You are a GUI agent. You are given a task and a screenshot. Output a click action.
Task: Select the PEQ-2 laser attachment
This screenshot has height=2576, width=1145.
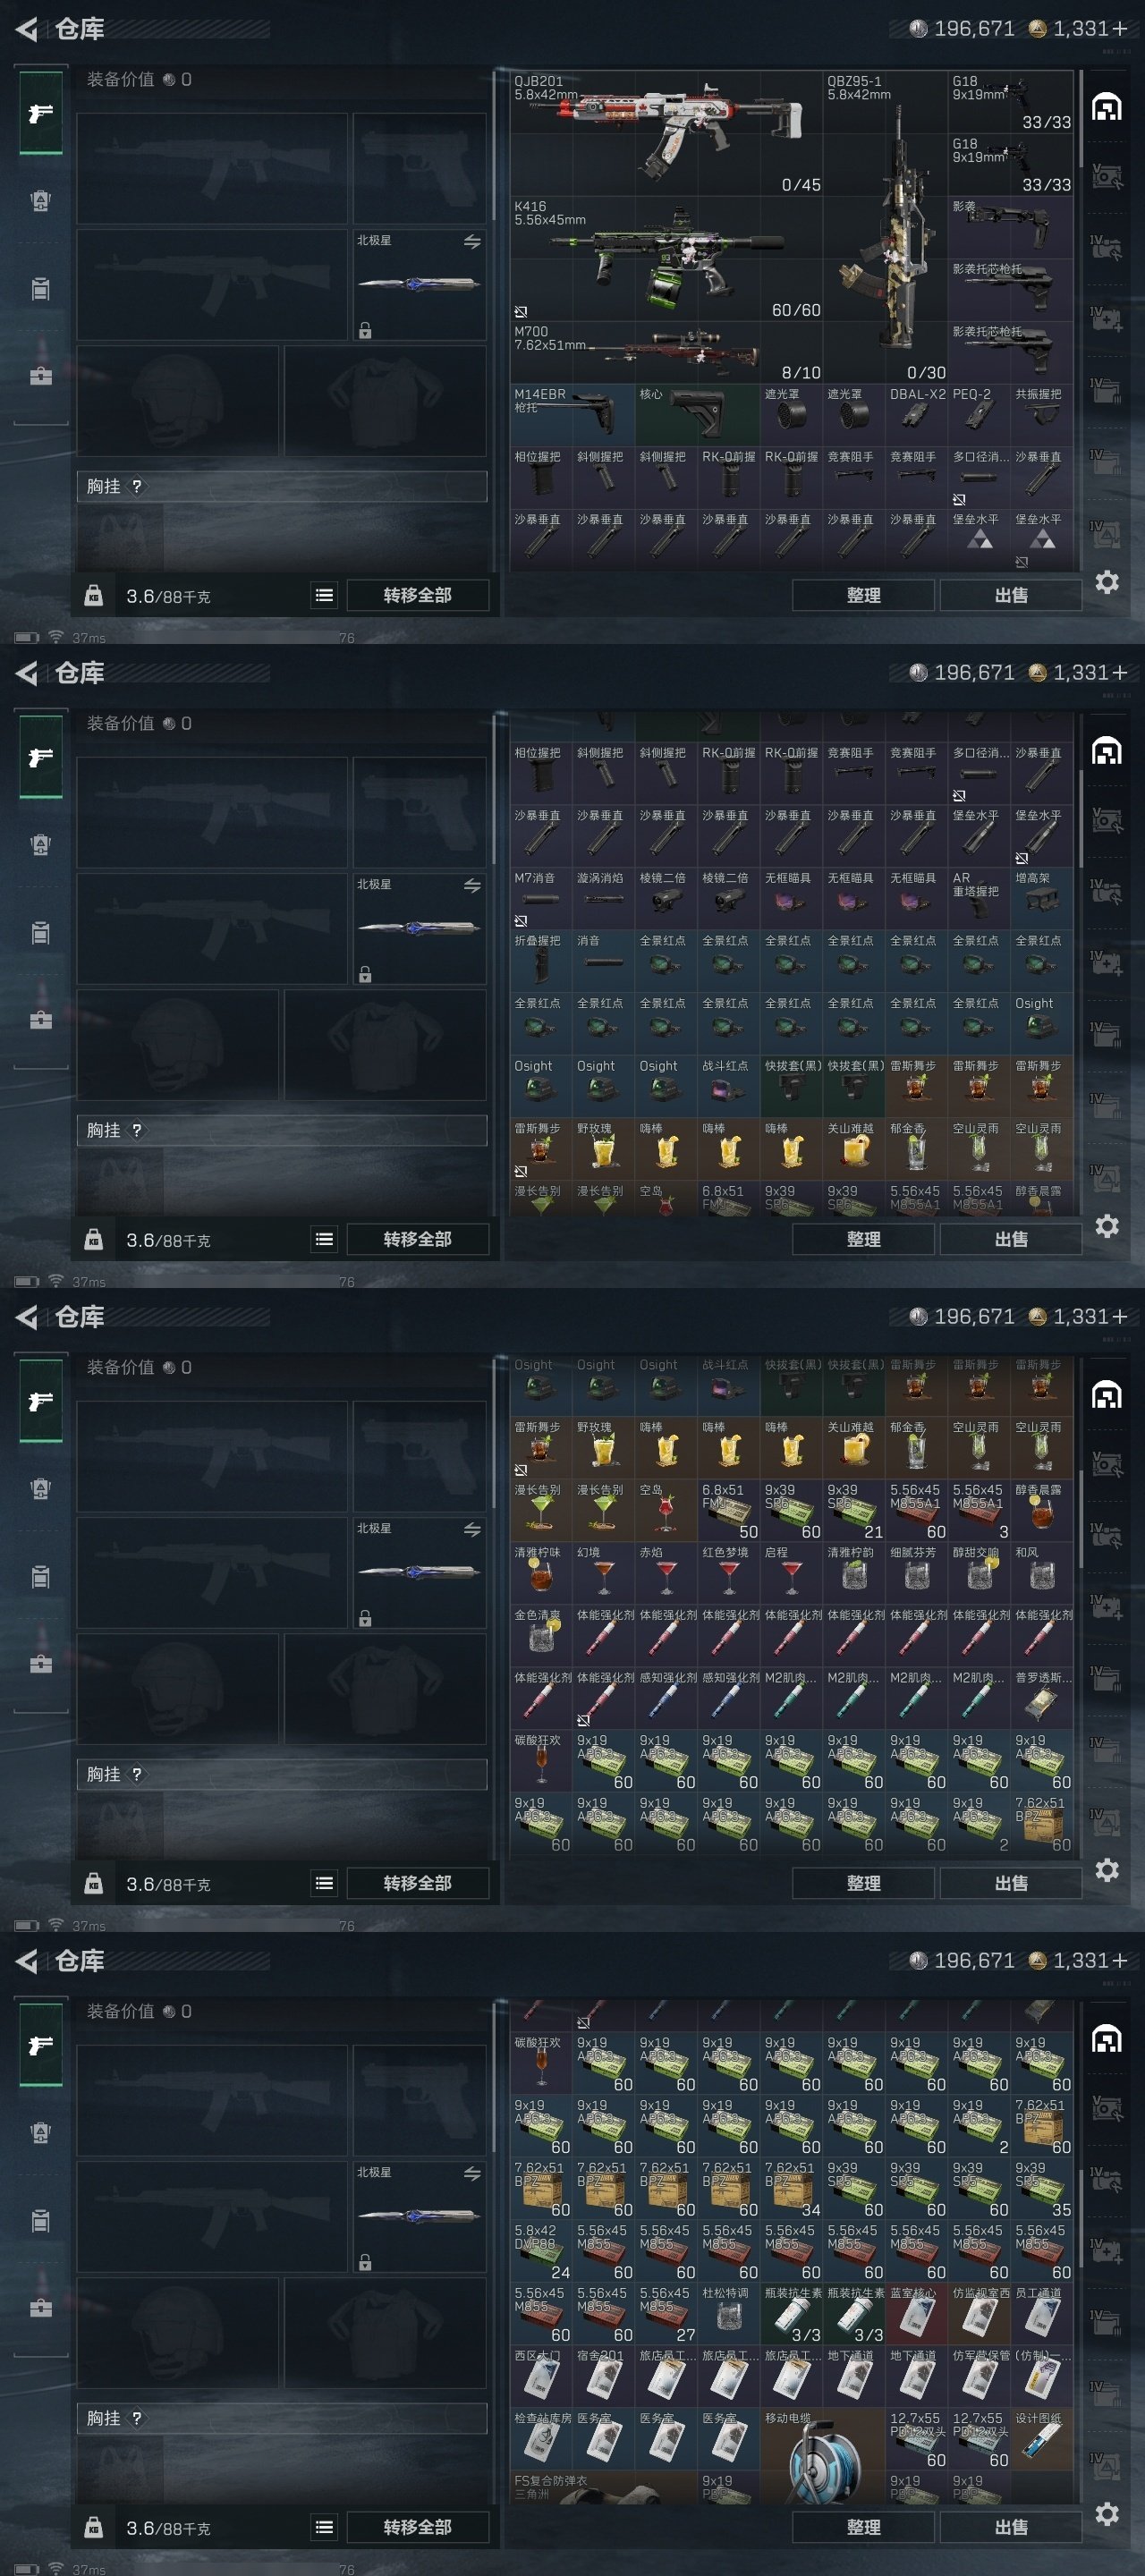[979, 415]
